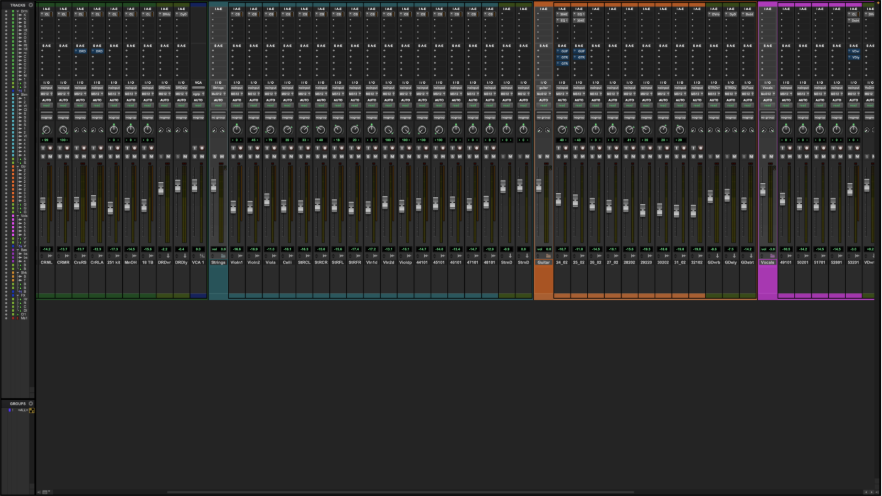Mute the DRDvr aux track

pyautogui.click(x=168, y=156)
